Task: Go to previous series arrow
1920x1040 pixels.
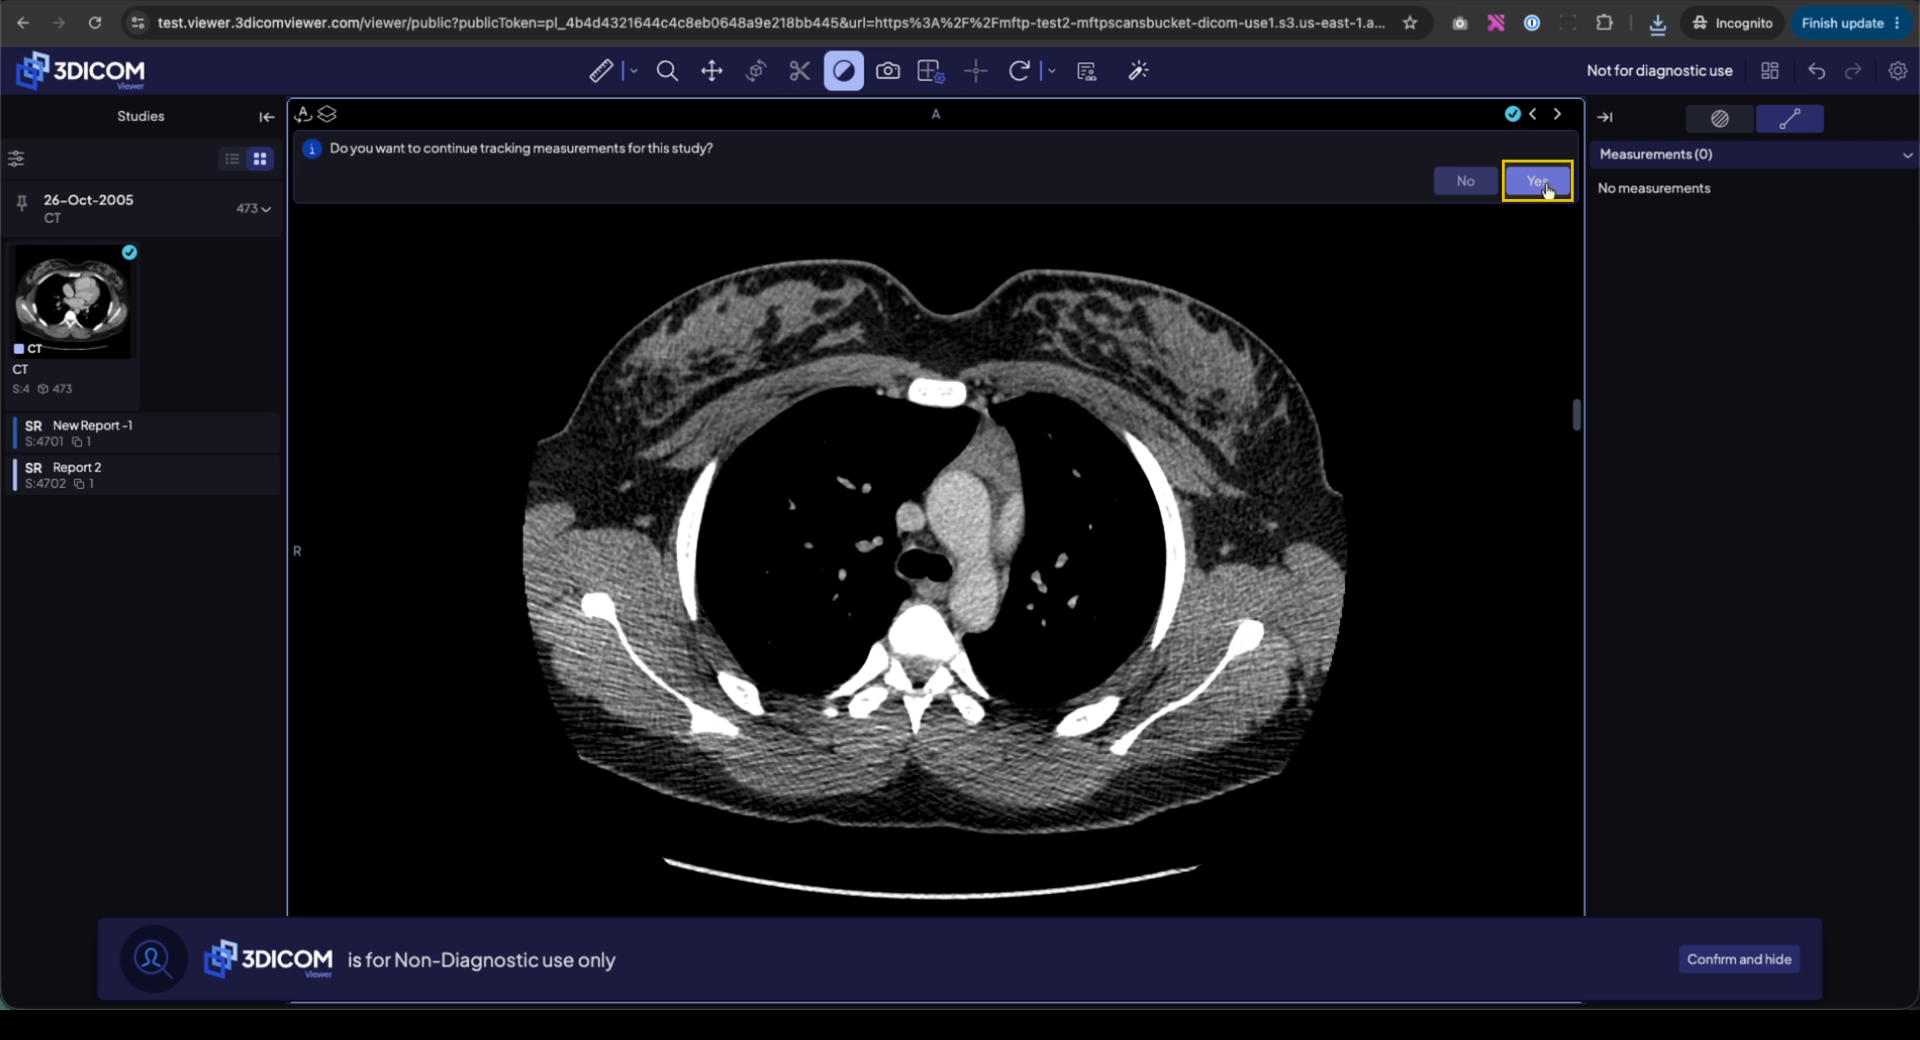Action: tap(1533, 114)
